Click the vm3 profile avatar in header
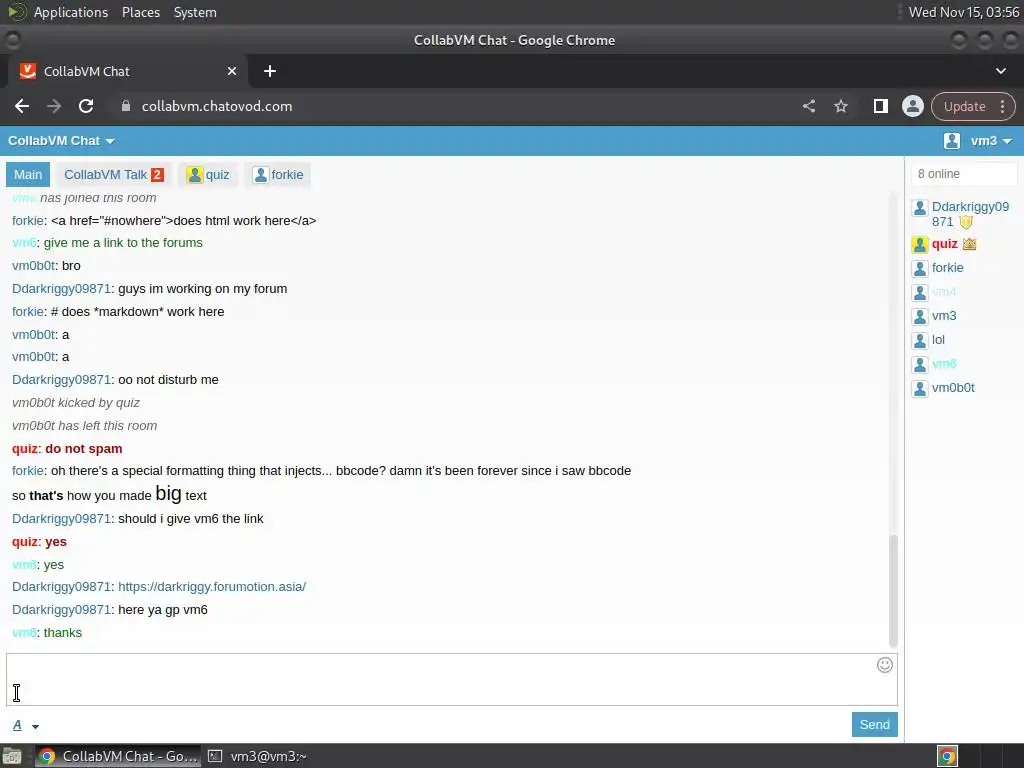This screenshot has width=1024, height=768. point(952,141)
